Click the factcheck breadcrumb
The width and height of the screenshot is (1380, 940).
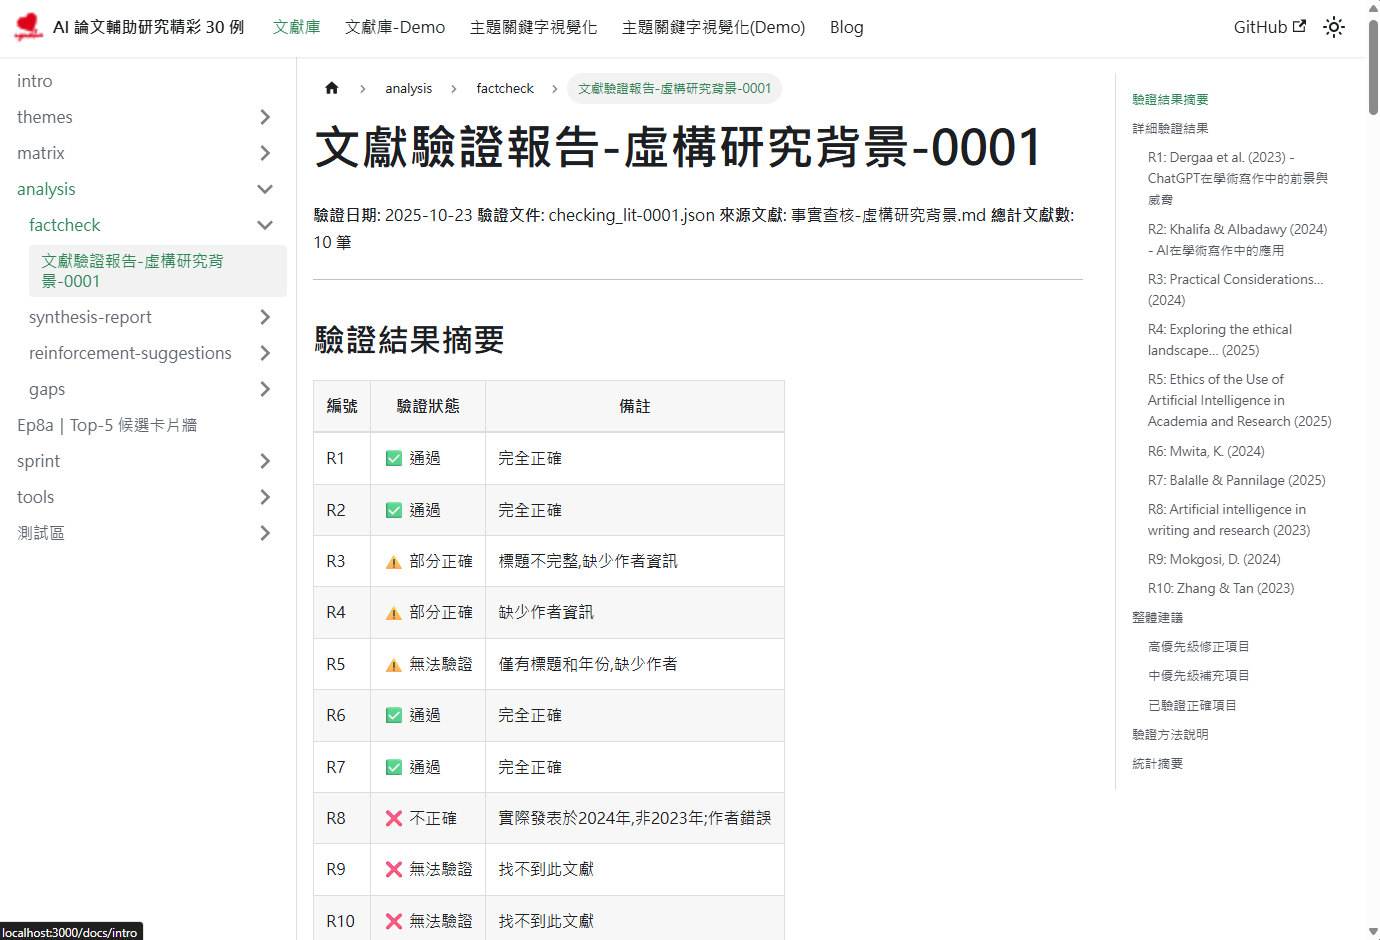click(x=505, y=88)
